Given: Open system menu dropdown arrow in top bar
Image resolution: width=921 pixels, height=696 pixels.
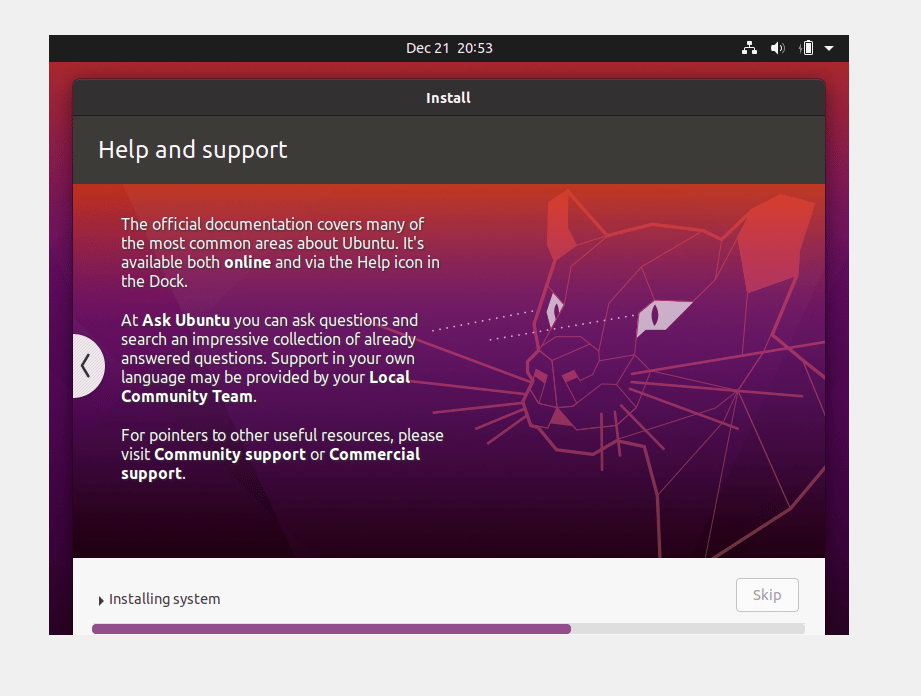Looking at the screenshot, I should click(829, 48).
